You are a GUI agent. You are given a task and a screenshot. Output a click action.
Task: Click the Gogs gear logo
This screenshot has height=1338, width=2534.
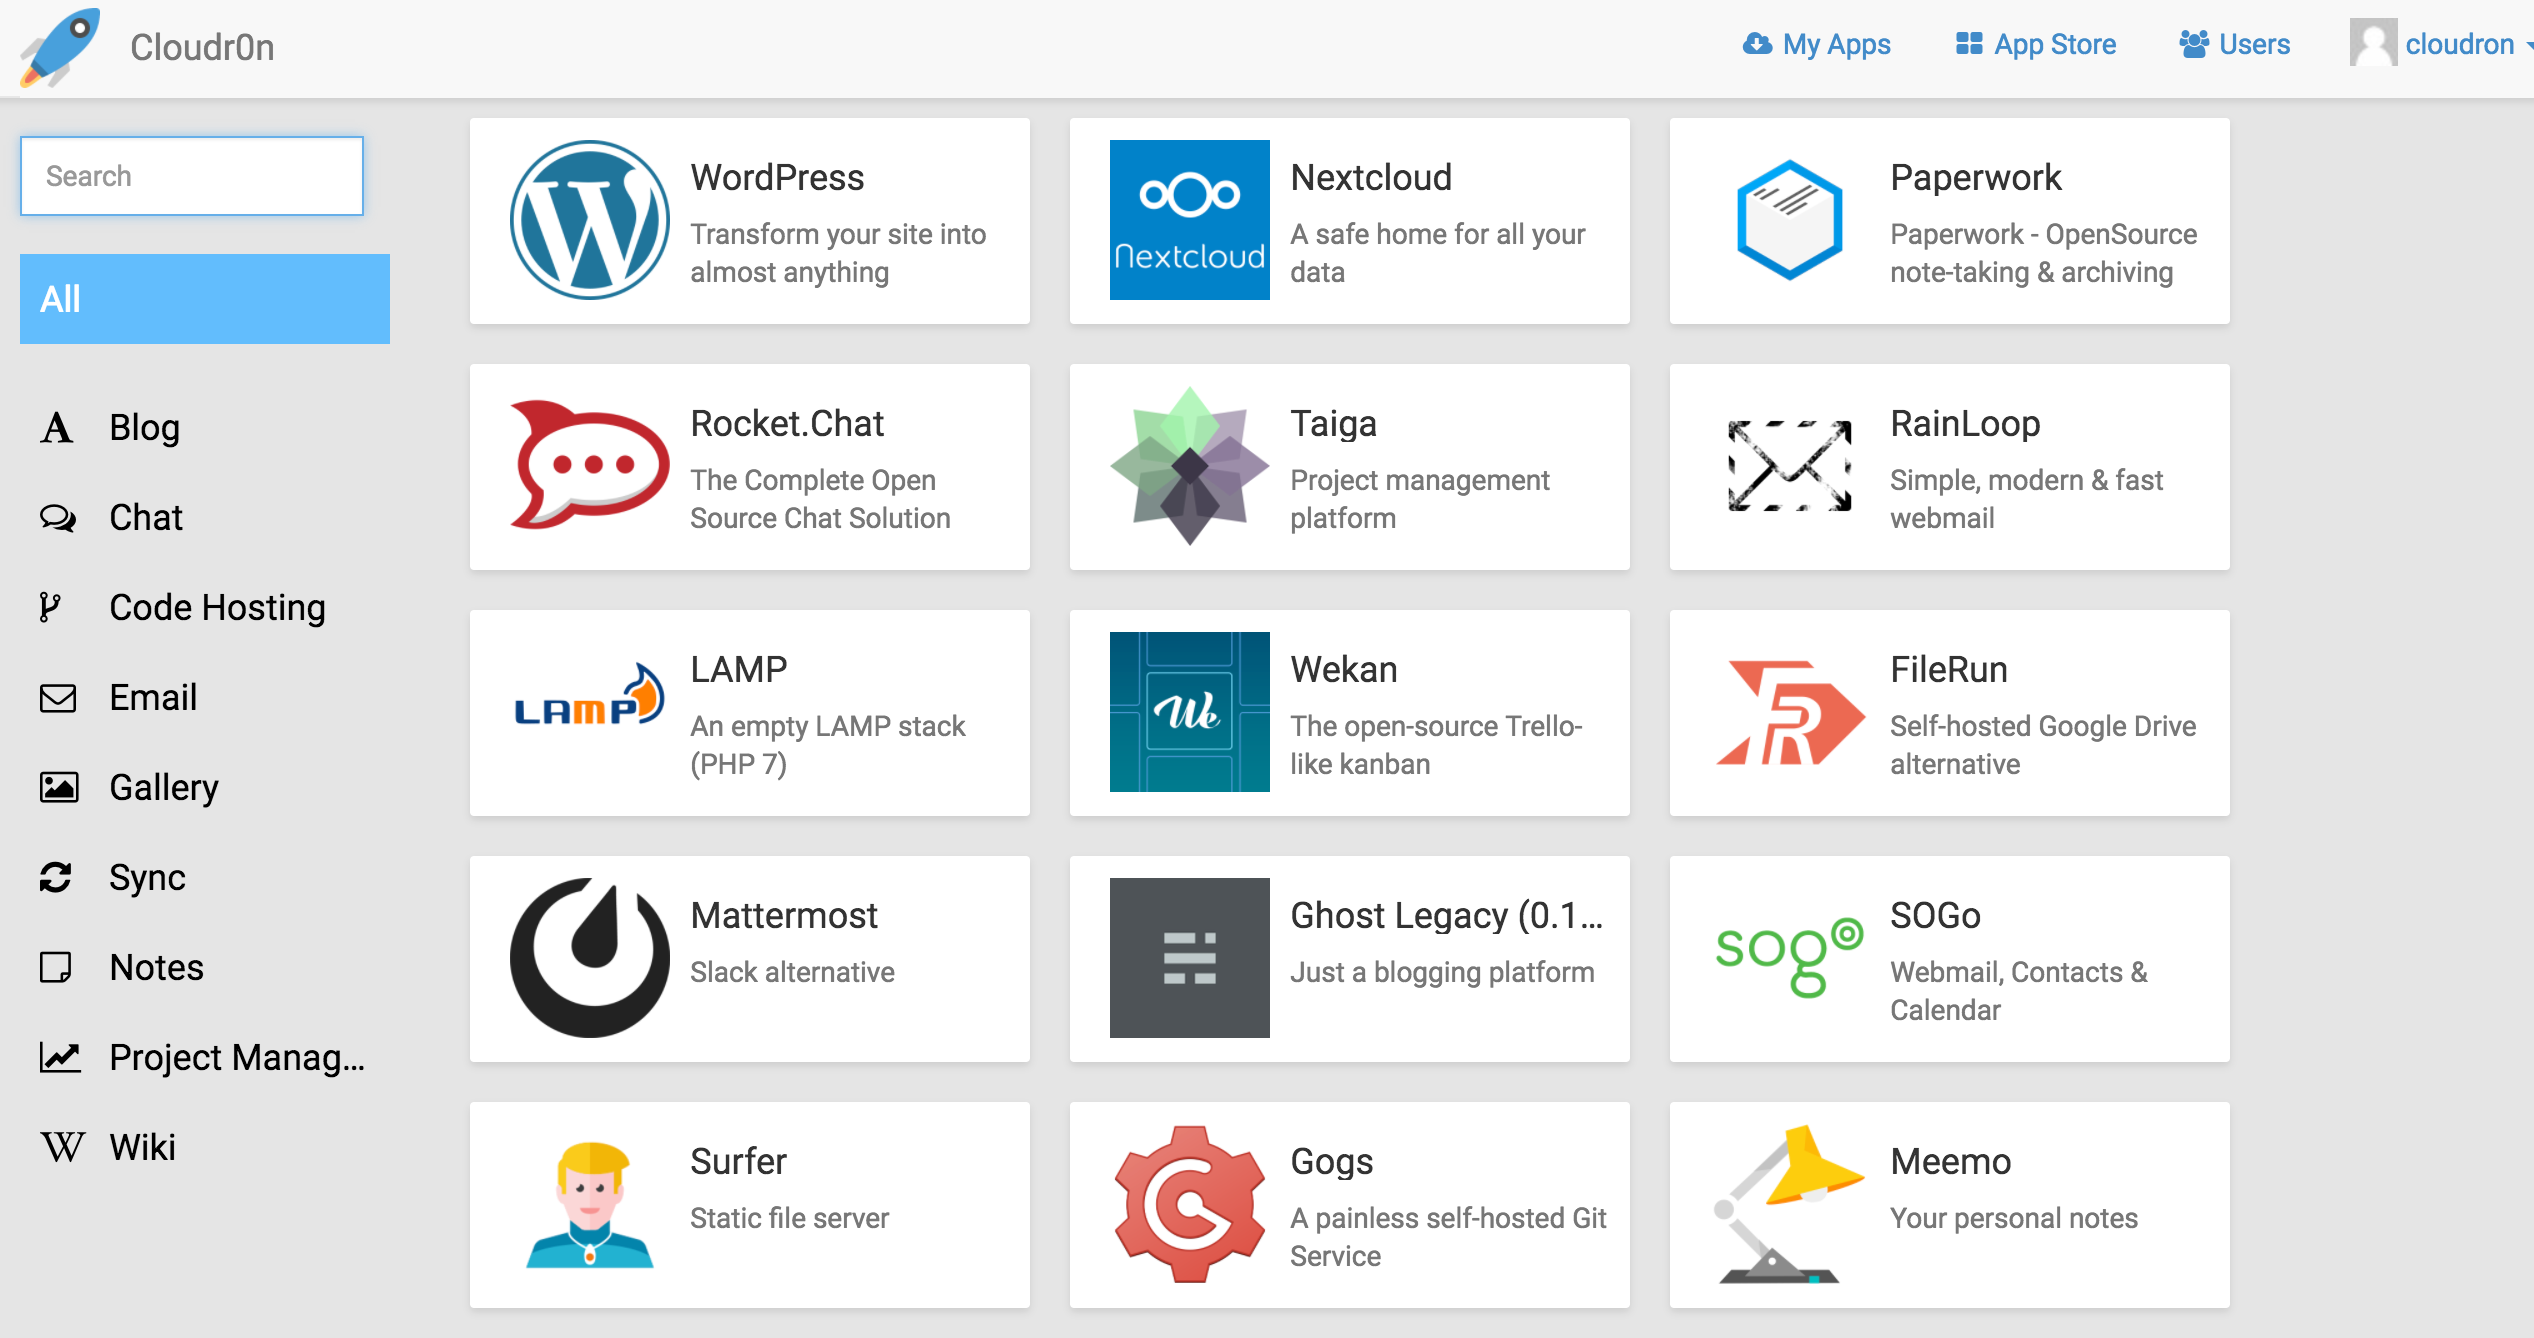[1189, 1204]
